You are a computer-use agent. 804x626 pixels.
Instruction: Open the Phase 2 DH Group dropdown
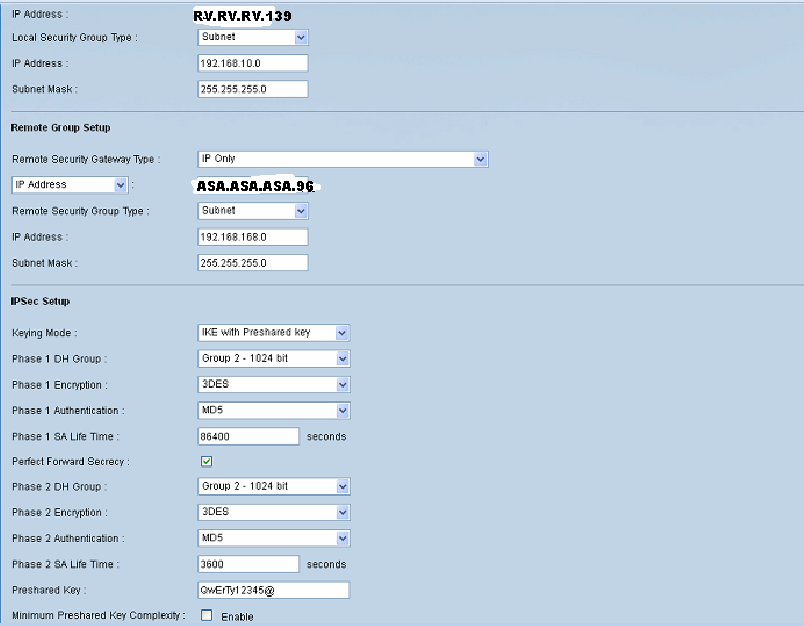[x=274, y=487]
